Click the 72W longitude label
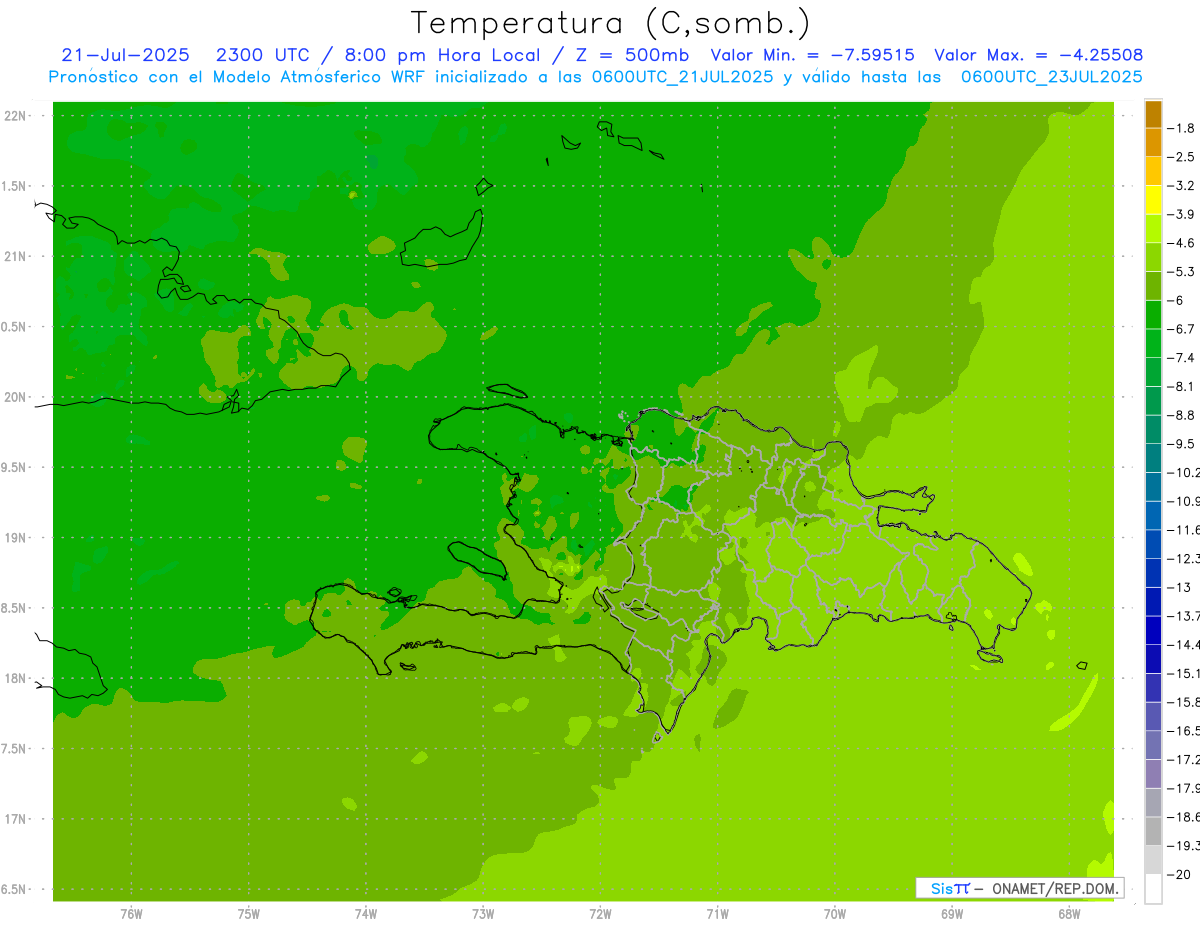This screenshot has width=1200, height=927. click(601, 914)
